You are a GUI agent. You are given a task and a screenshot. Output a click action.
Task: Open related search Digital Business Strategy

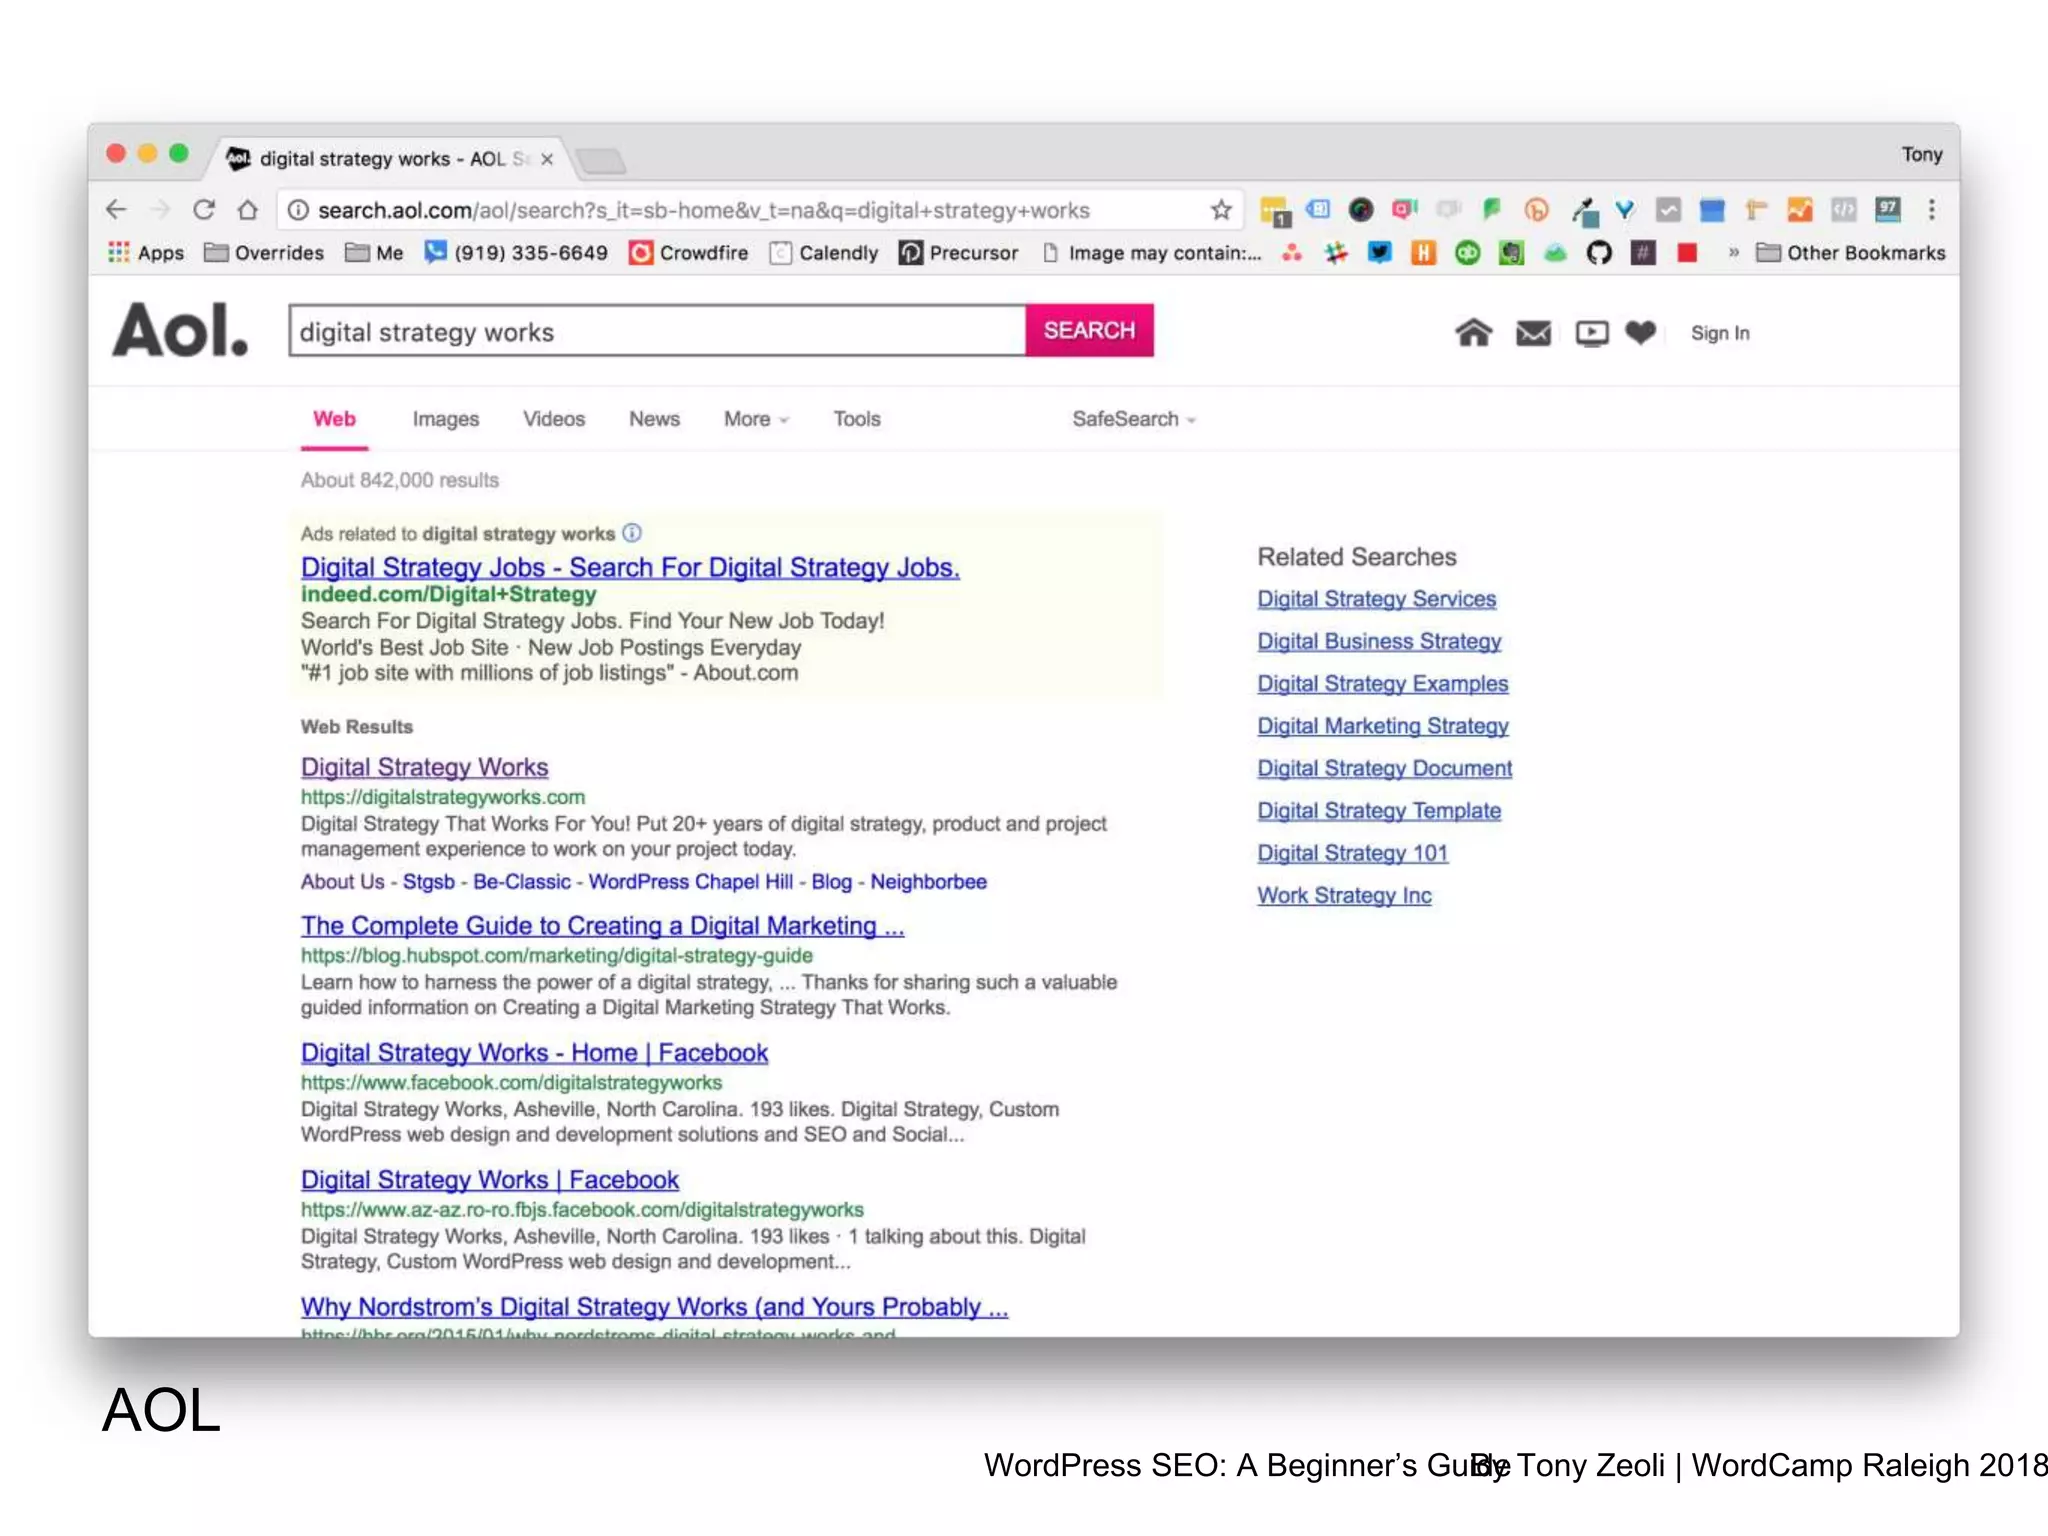[x=1379, y=641]
